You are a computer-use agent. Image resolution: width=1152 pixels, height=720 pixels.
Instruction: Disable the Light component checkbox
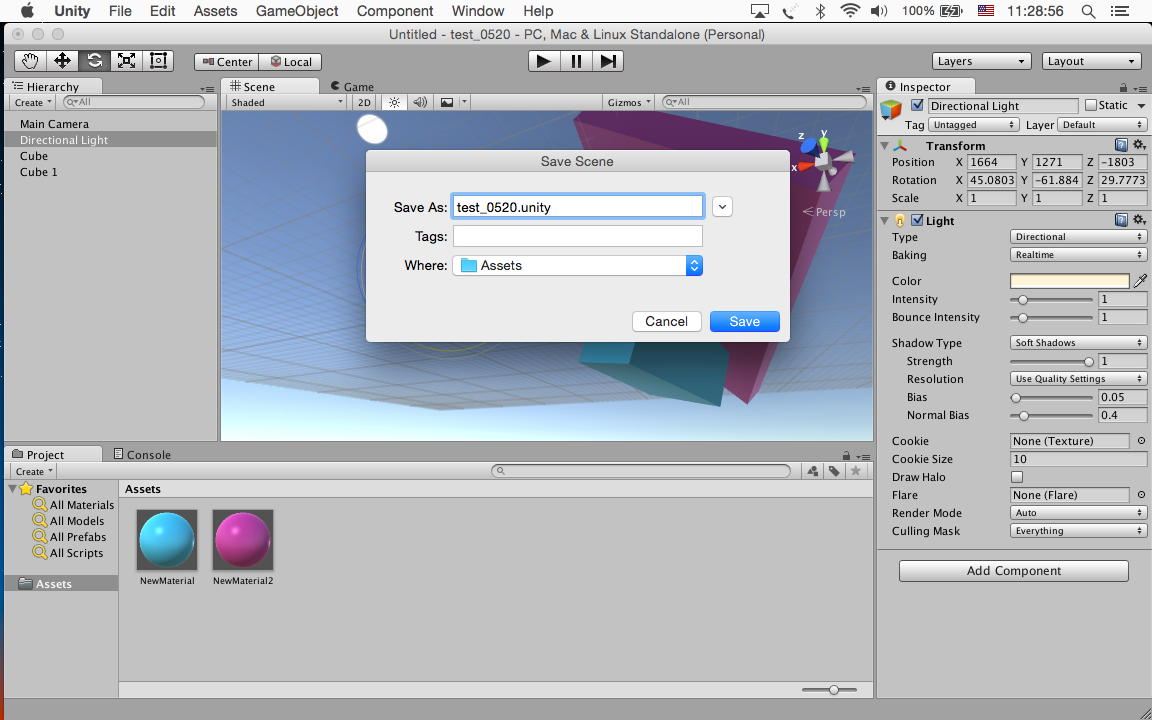click(917, 221)
